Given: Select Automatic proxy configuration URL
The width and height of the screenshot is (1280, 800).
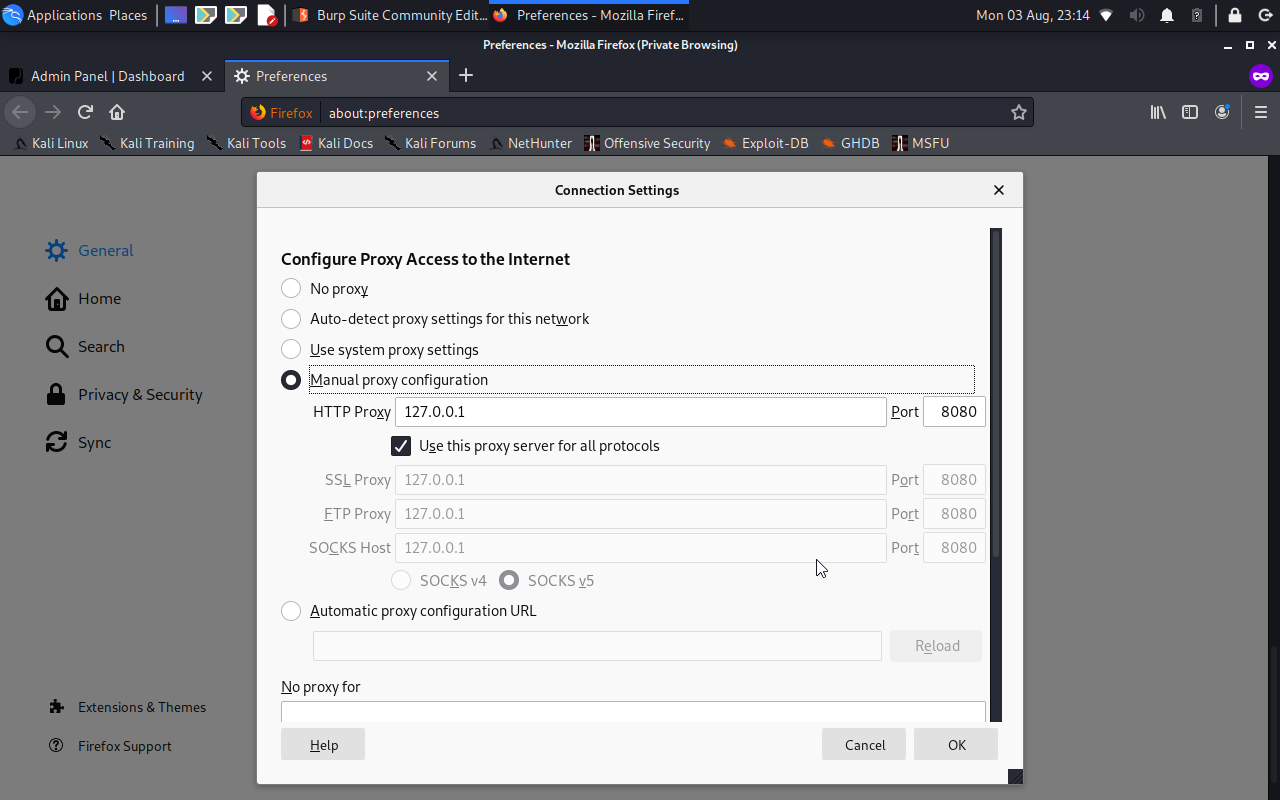Looking at the screenshot, I should (x=291, y=611).
